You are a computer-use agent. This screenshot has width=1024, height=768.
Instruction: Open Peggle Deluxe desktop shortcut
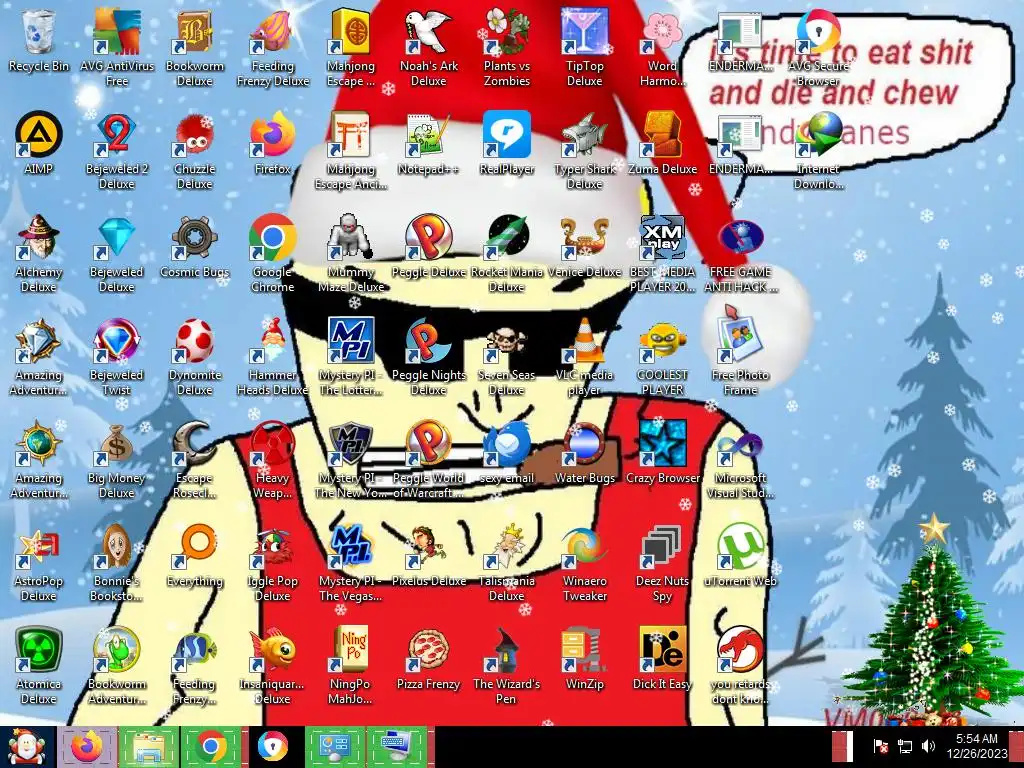(428, 247)
